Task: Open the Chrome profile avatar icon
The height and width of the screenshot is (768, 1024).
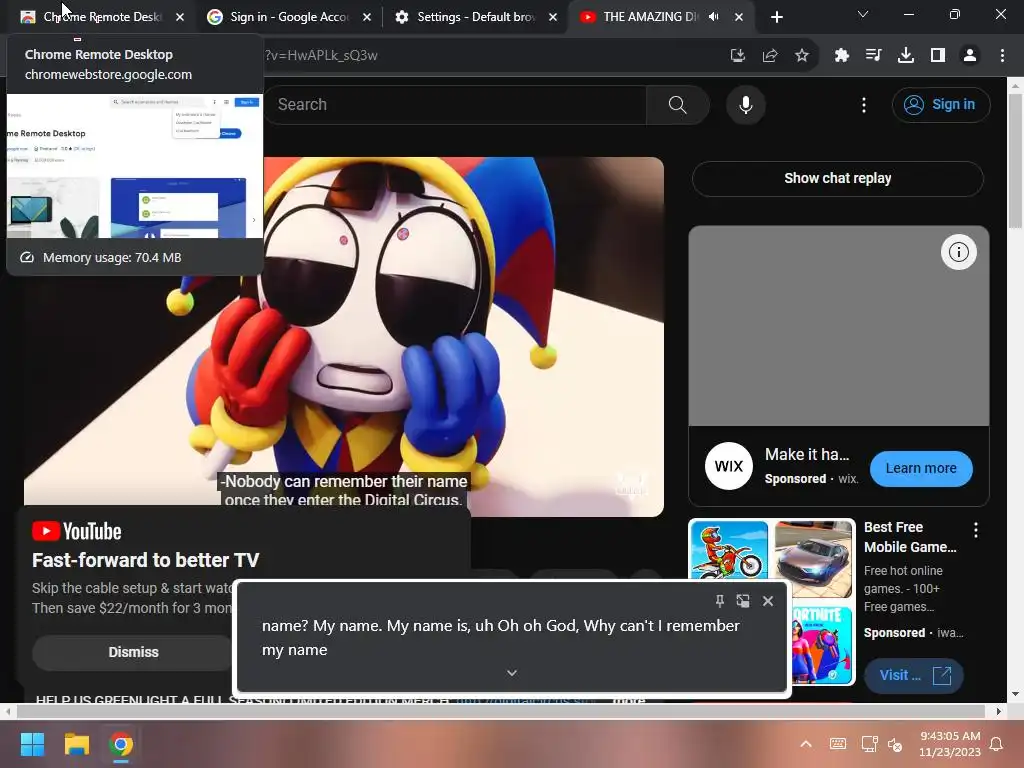Action: tap(970, 56)
